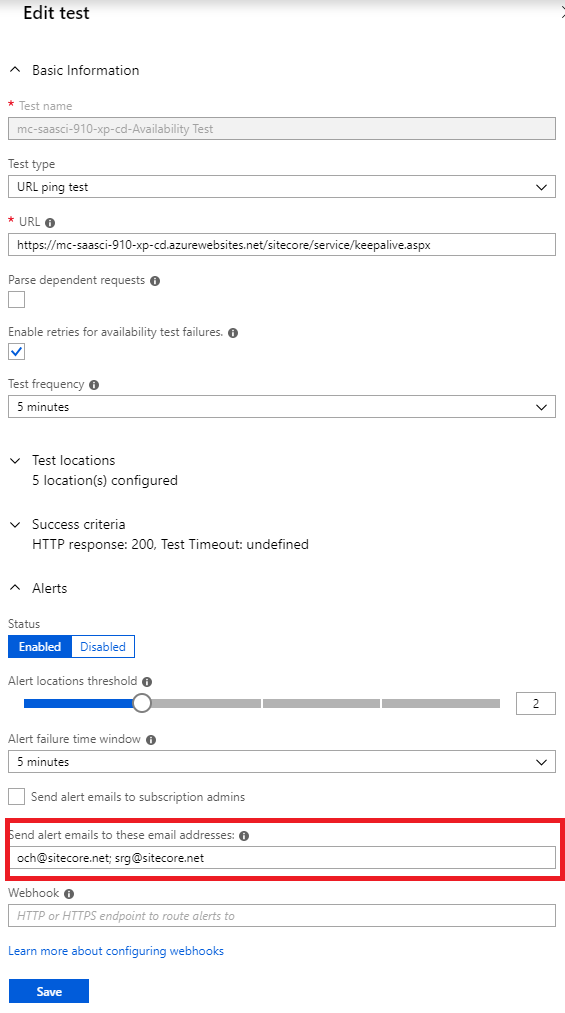Set alert status to Disabled

pos(103,647)
